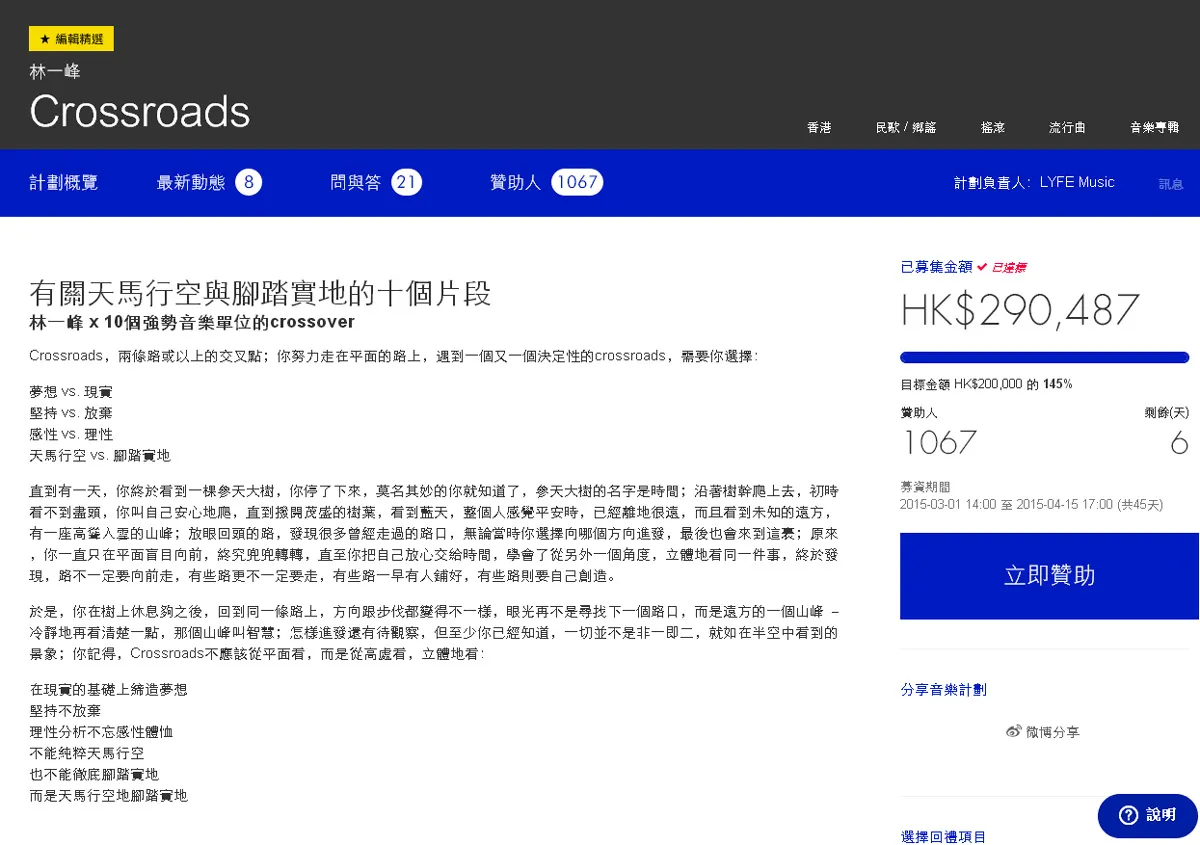Click the line 天馬行空 vs. 腳踏實地

point(100,455)
